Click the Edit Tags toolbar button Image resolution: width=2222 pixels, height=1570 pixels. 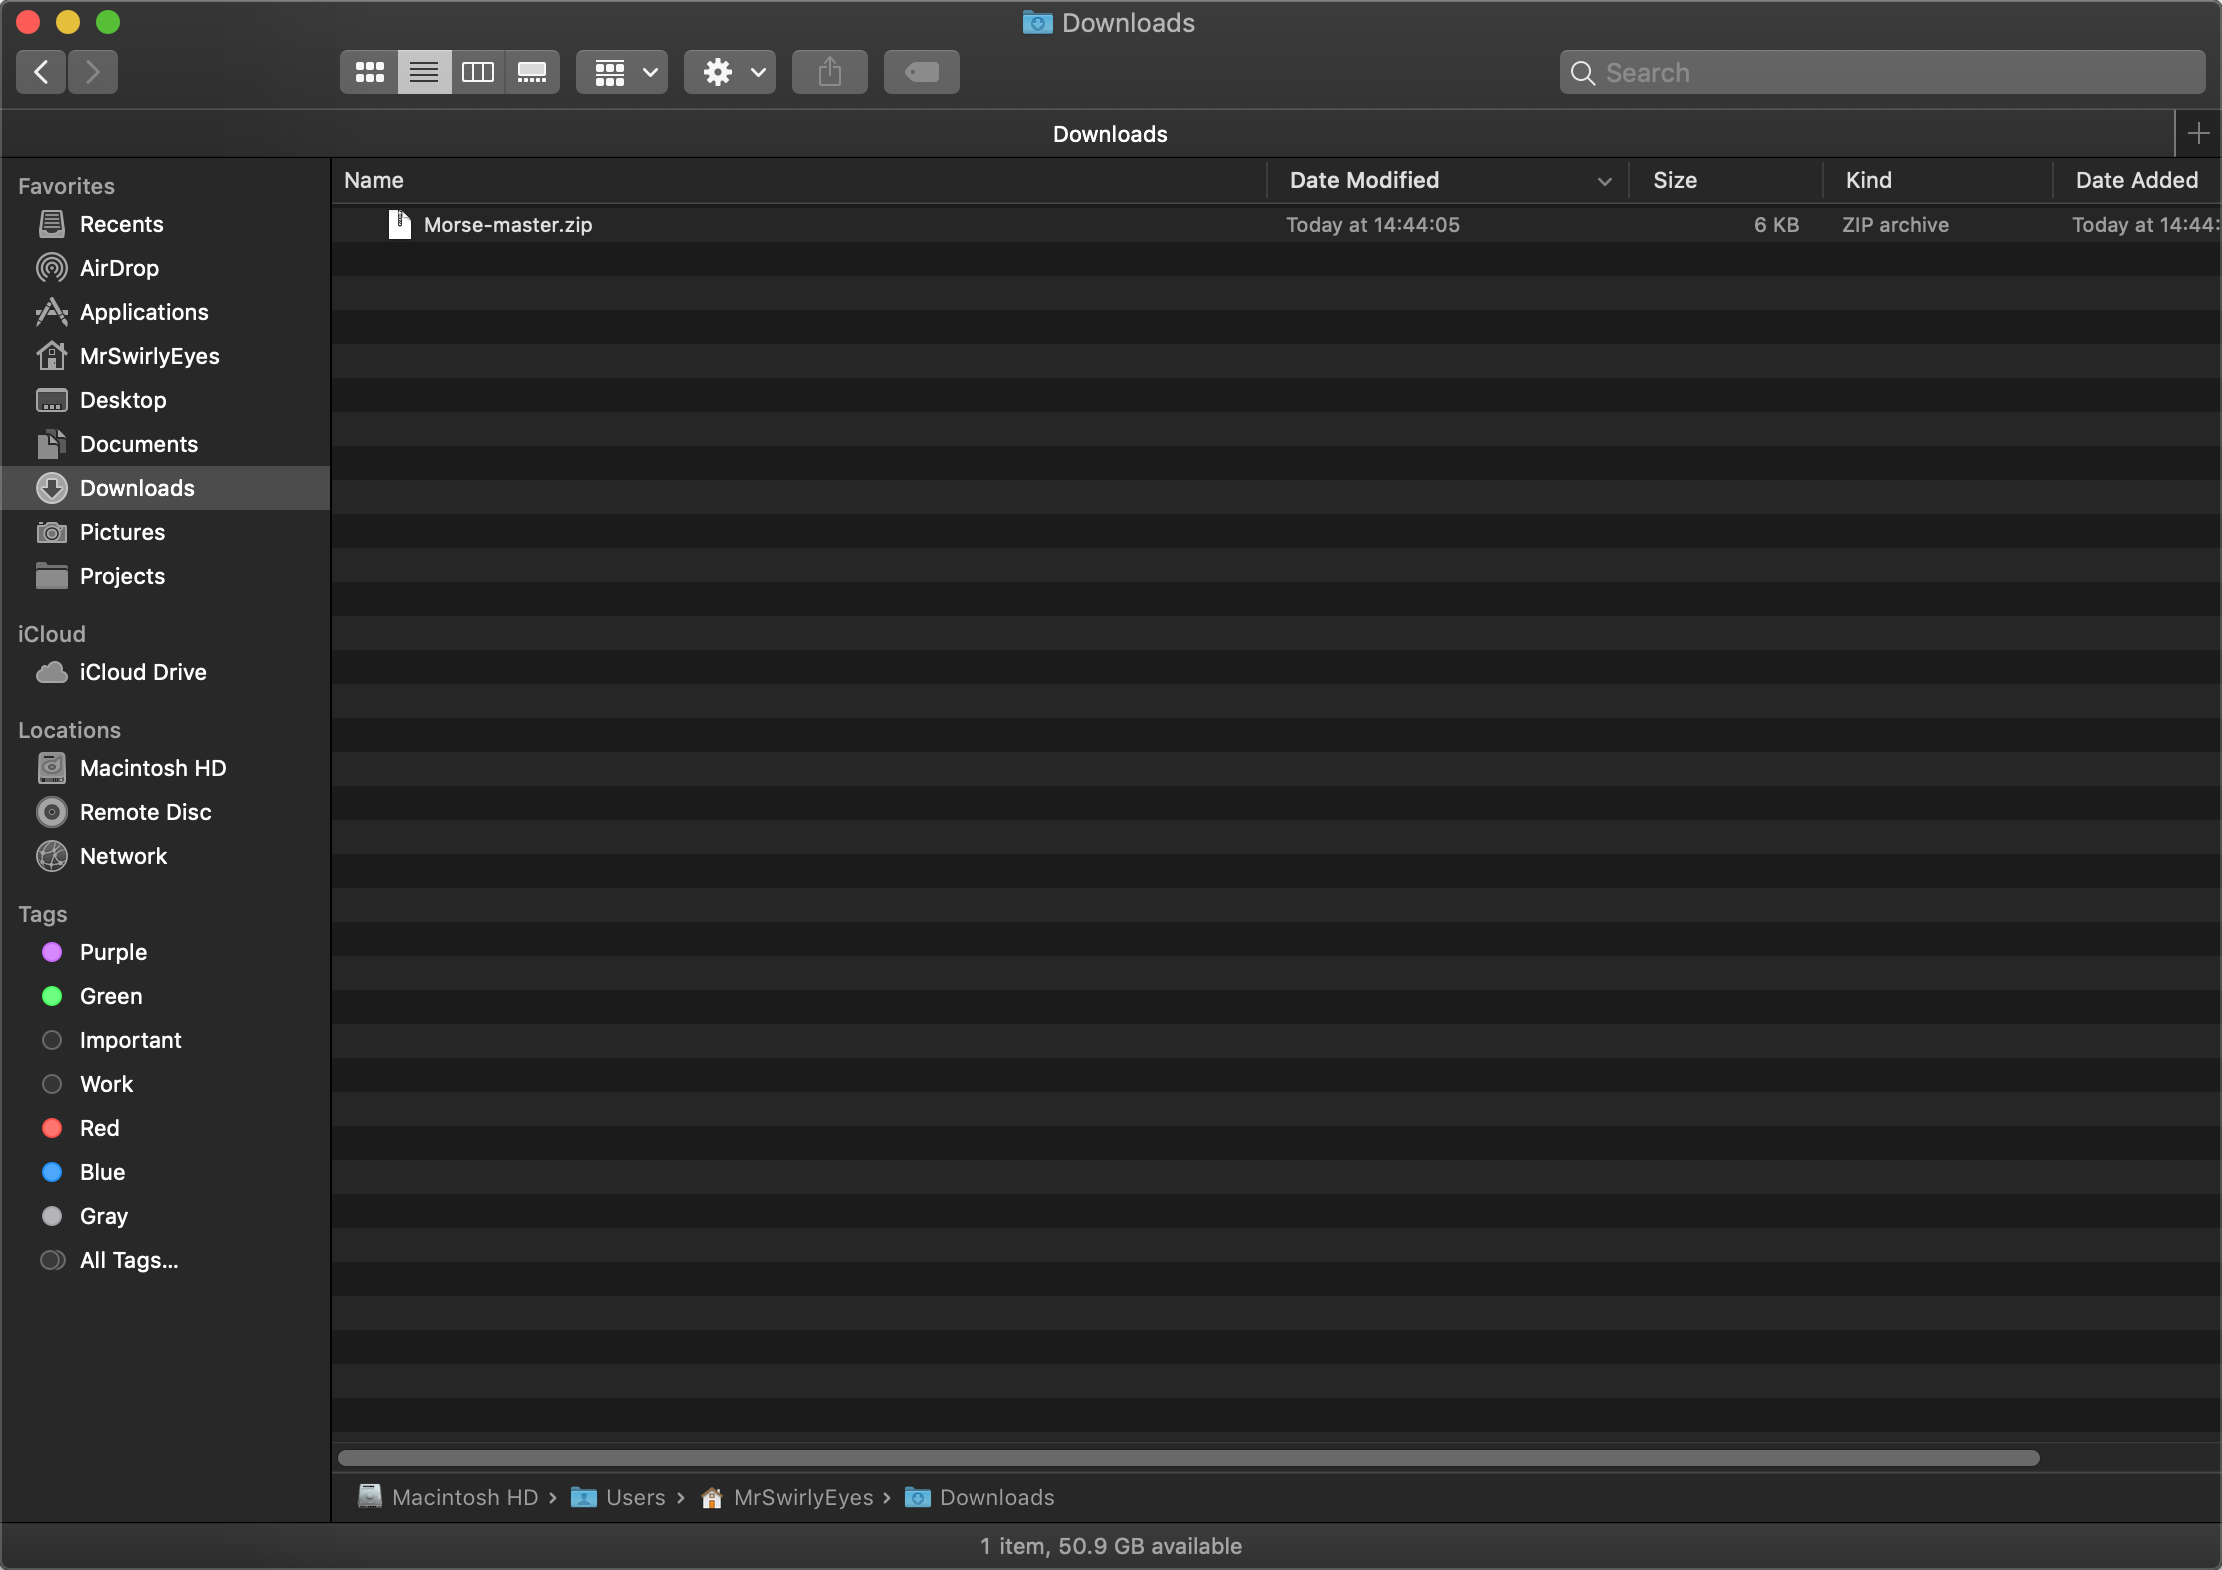pyautogui.click(x=921, y=72)
